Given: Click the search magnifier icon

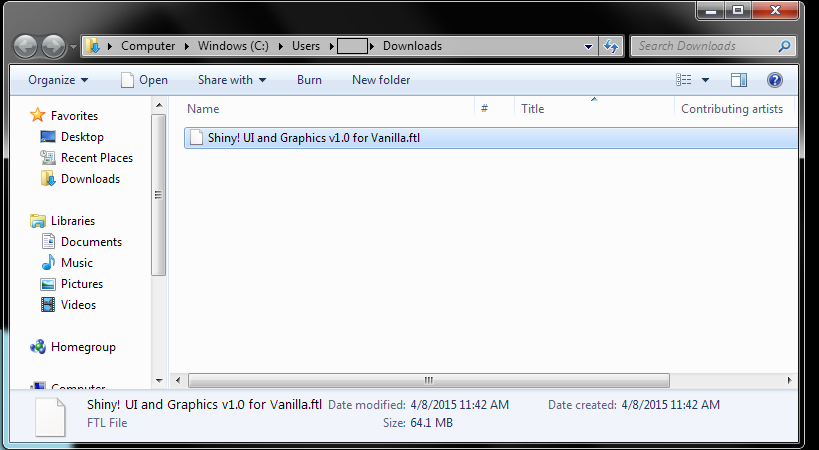Looking at the screenshot, I should 785,46.
